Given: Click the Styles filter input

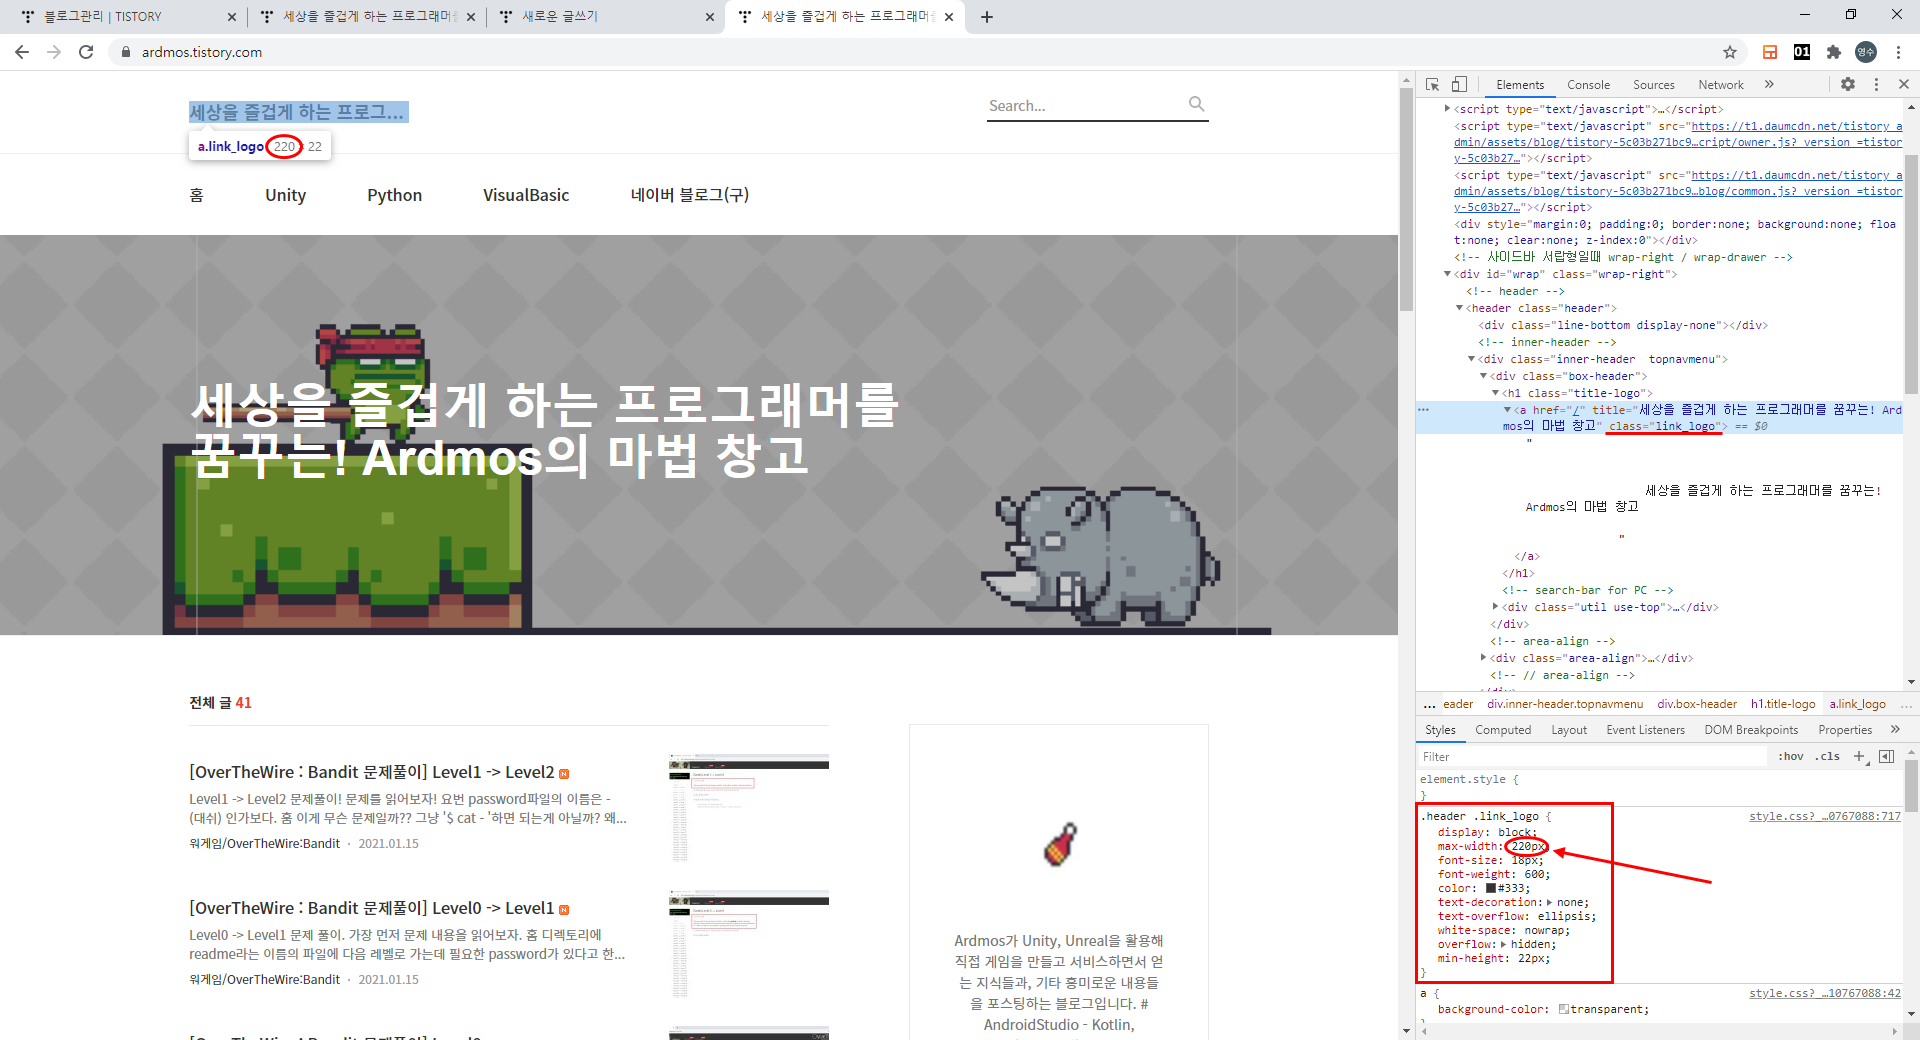Looking at the screenshot, I should pos(1592,757).
